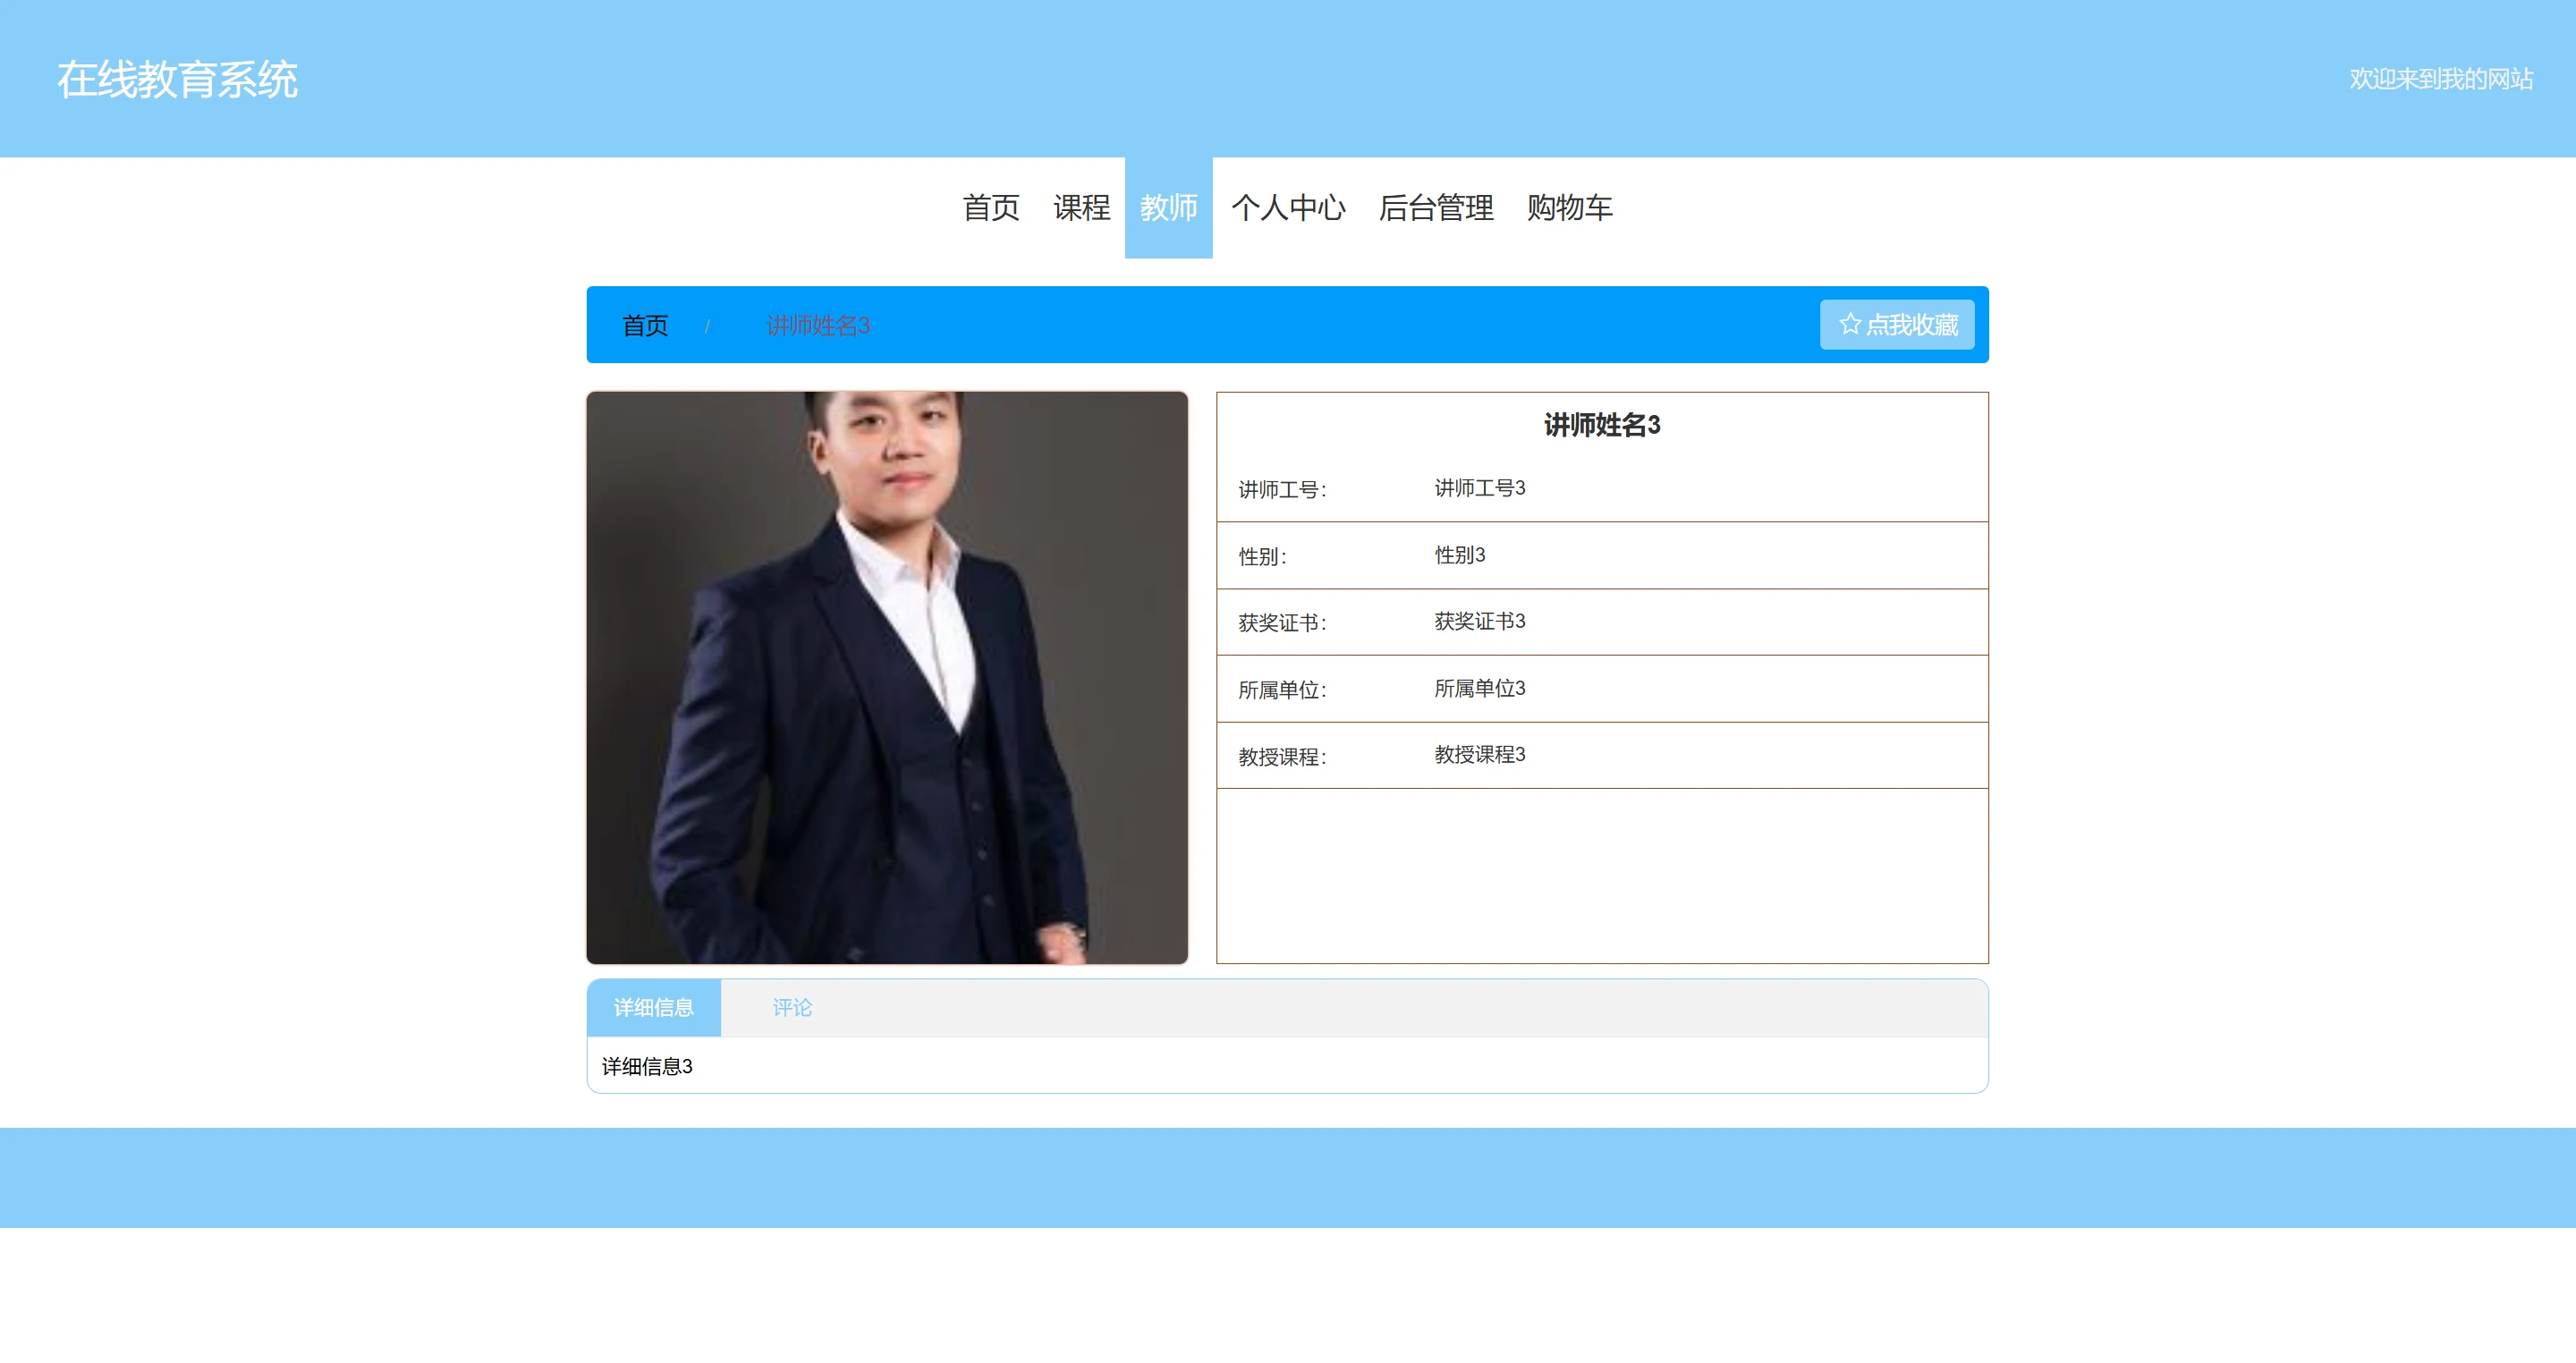Open the 购物车 shopping cart
Image resolution: width=2576 pixels, height=1363 pixels.
coord(1569,207)
